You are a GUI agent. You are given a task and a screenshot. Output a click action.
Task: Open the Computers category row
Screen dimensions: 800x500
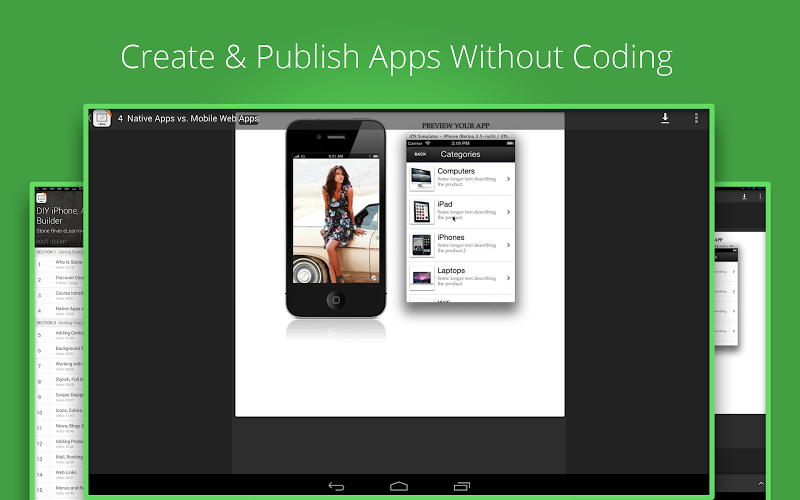tap(461, 179)
